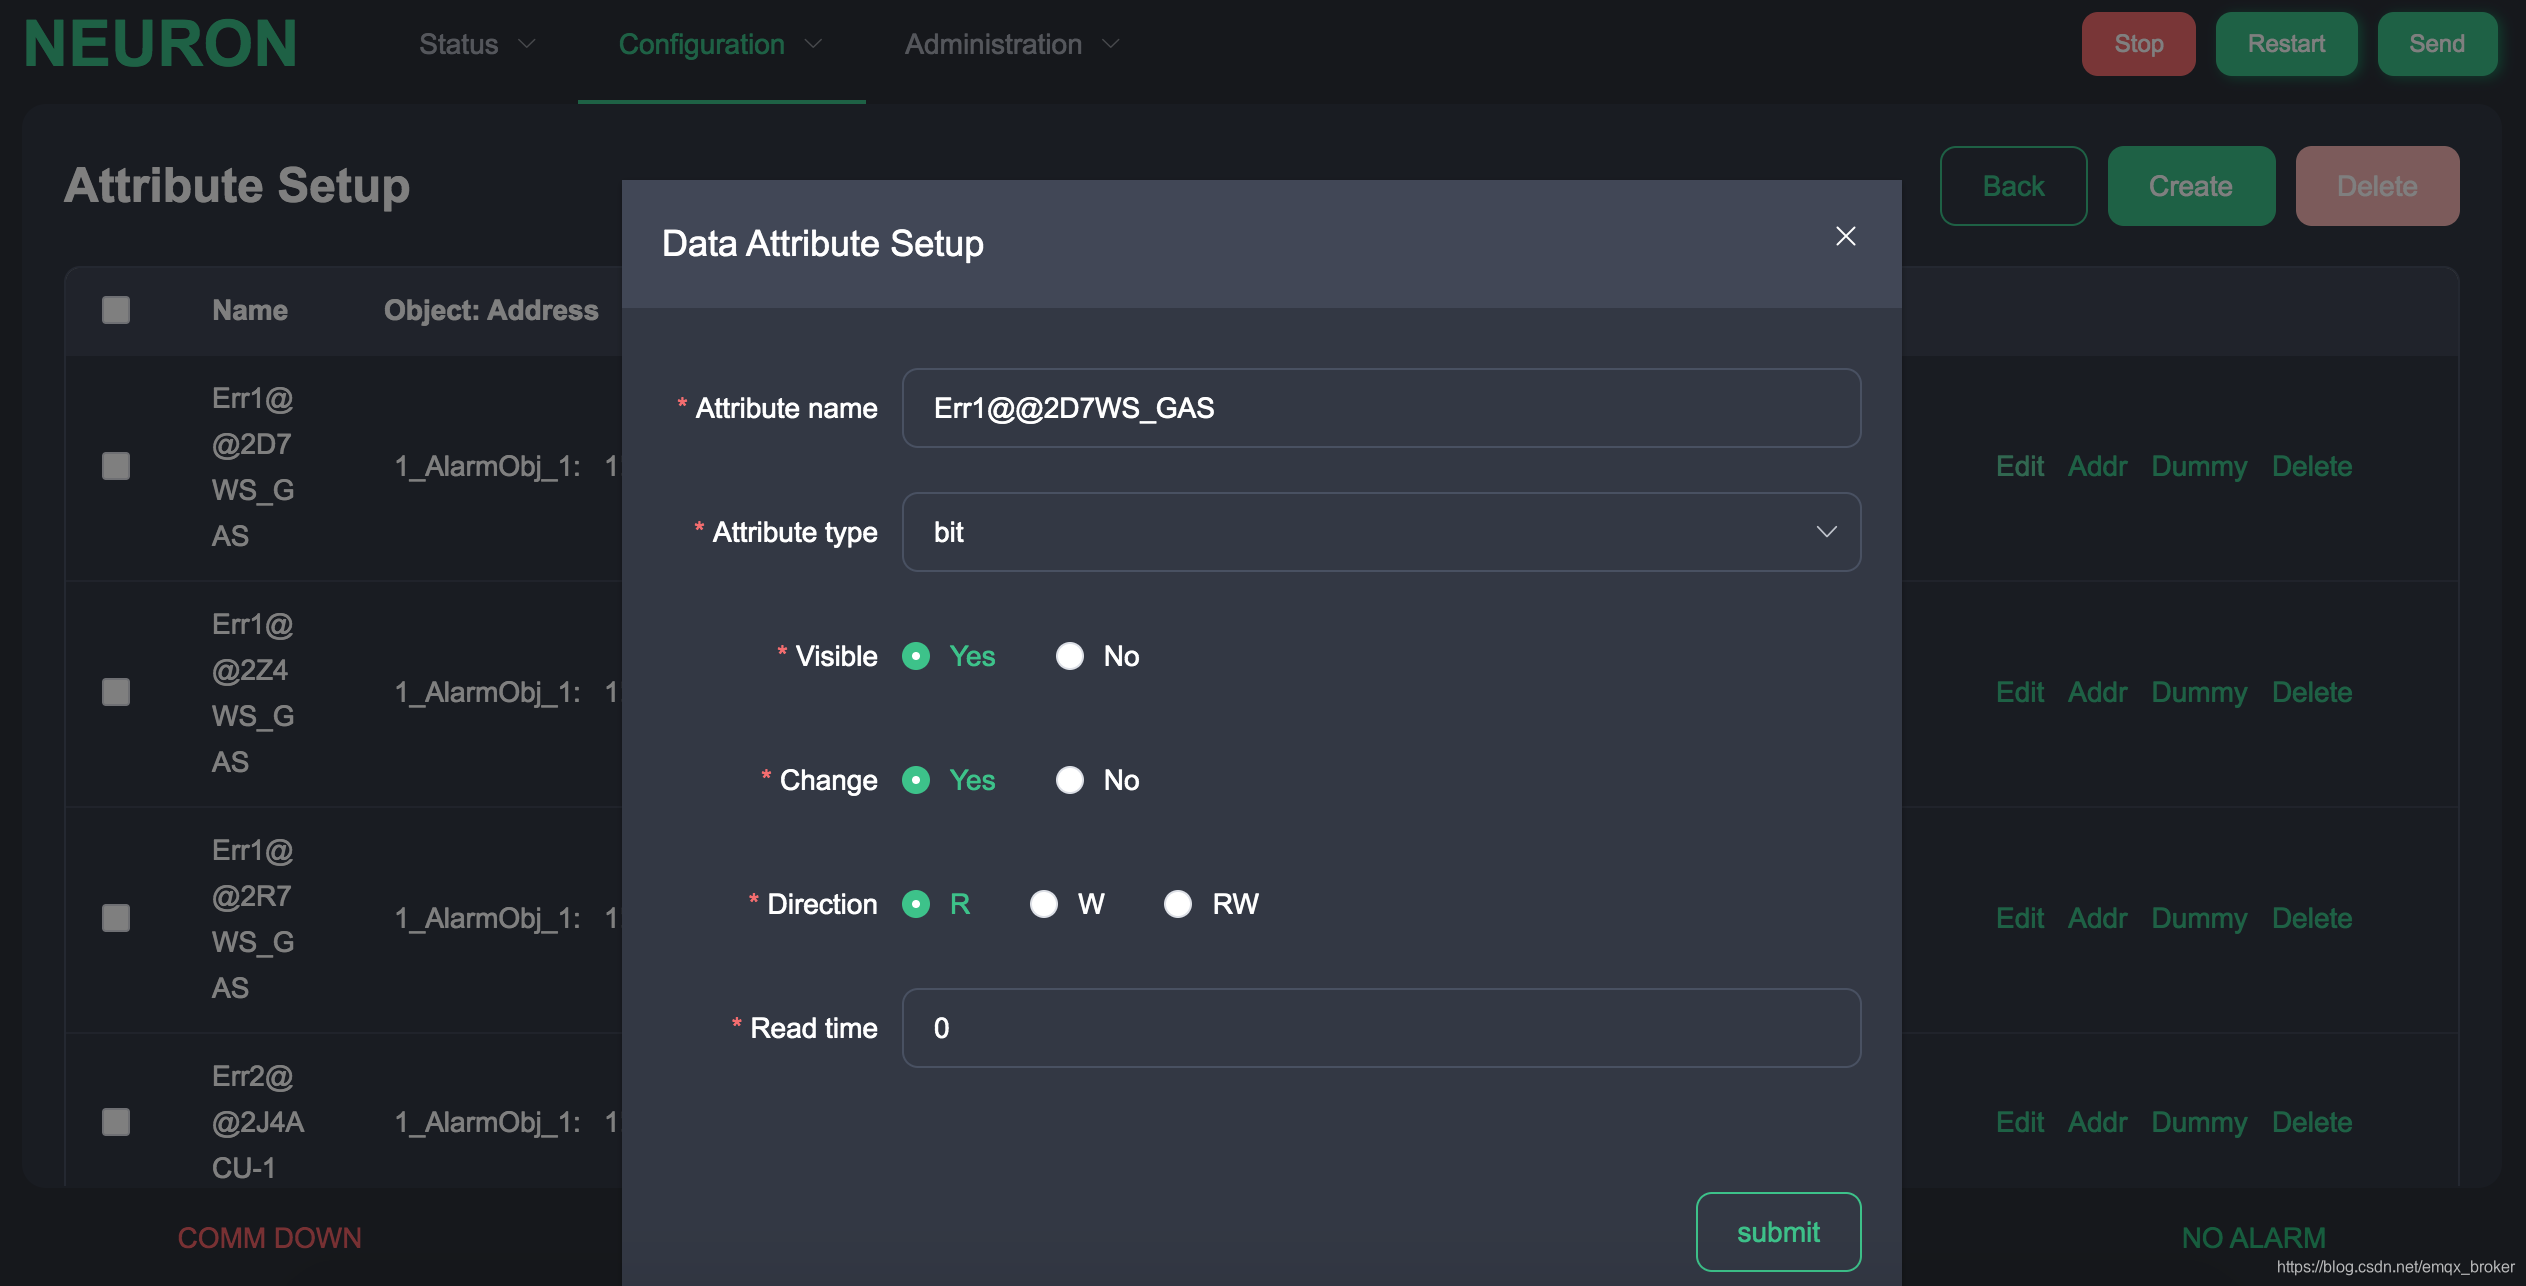Open the Attribute type dropdown showing bit
Screen dimensions: 2526x1286
1381,532
